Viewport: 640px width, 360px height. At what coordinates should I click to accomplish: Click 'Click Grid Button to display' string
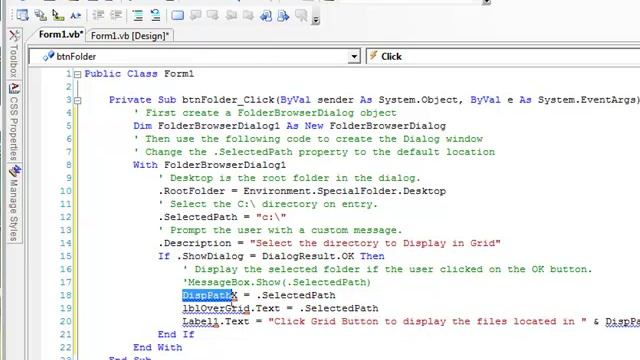coord(428,321)
